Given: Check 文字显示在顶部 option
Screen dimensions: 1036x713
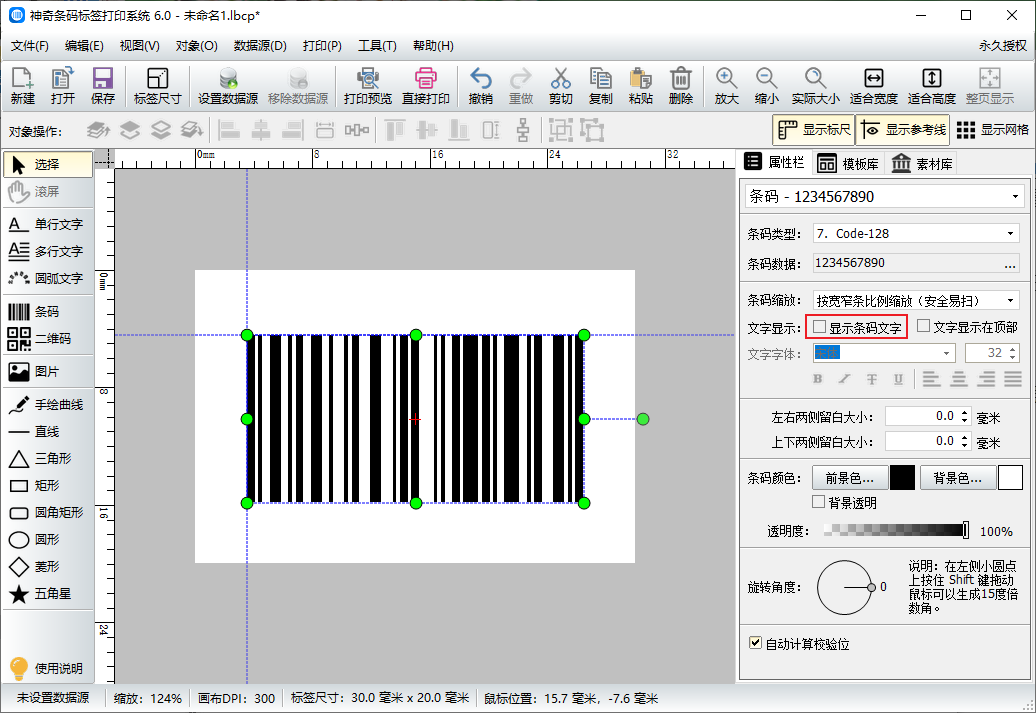Looking at the screenshot, I should click(924, 326).
